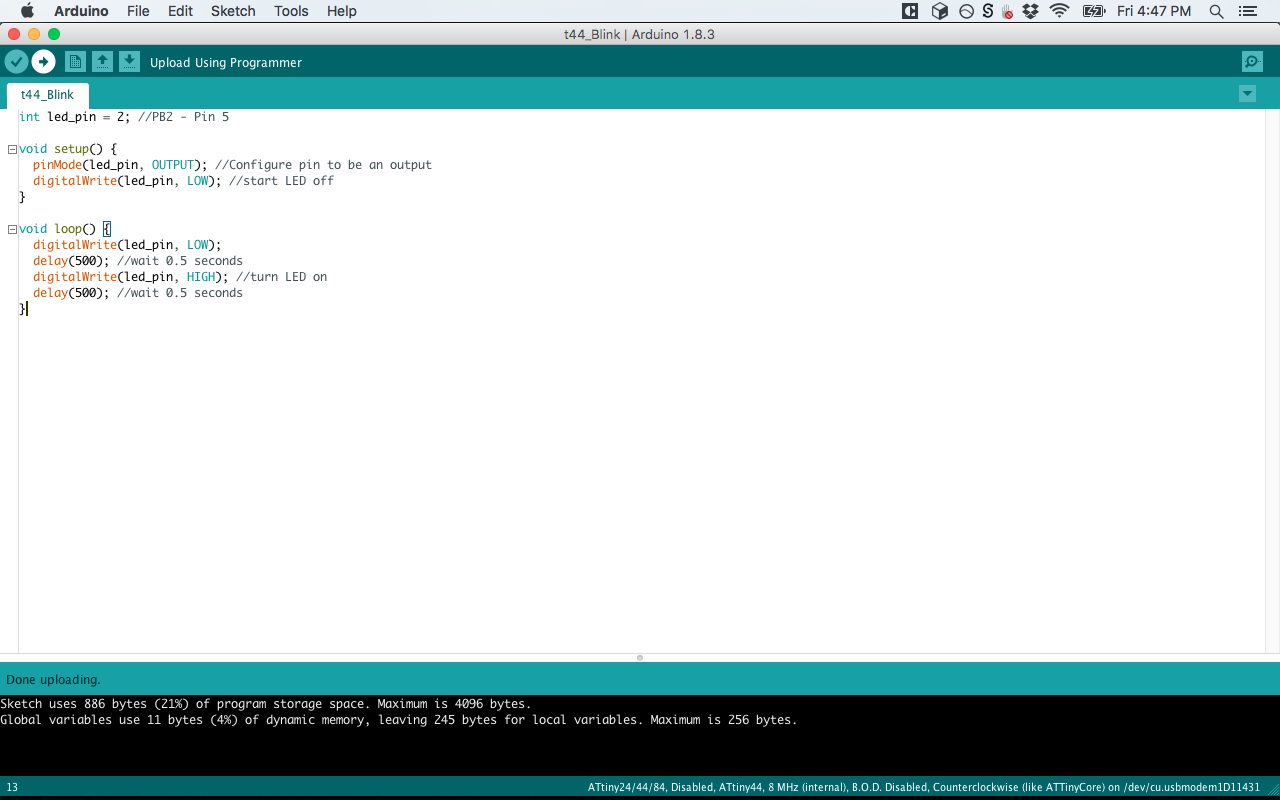
Task: Select the t44_Blink tab
Action: tap(47, 95)
